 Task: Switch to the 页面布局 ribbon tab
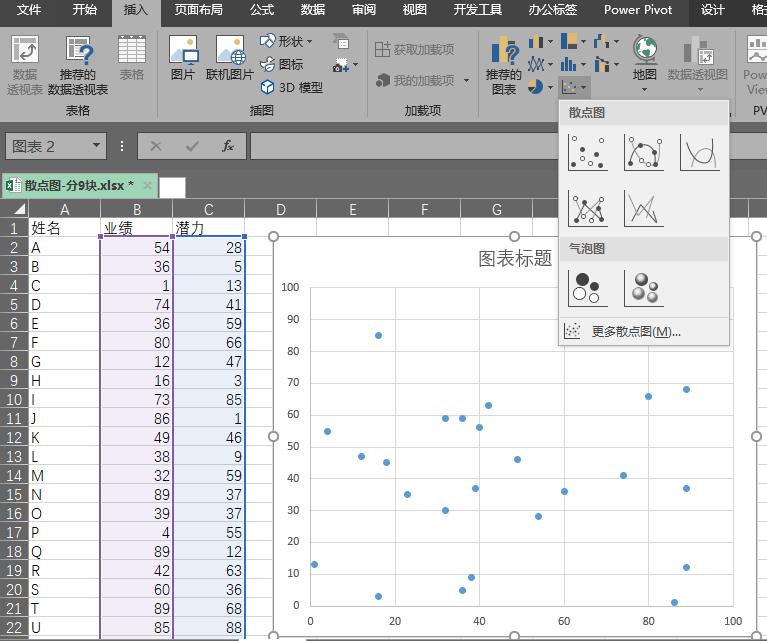[x=199, y=10]
